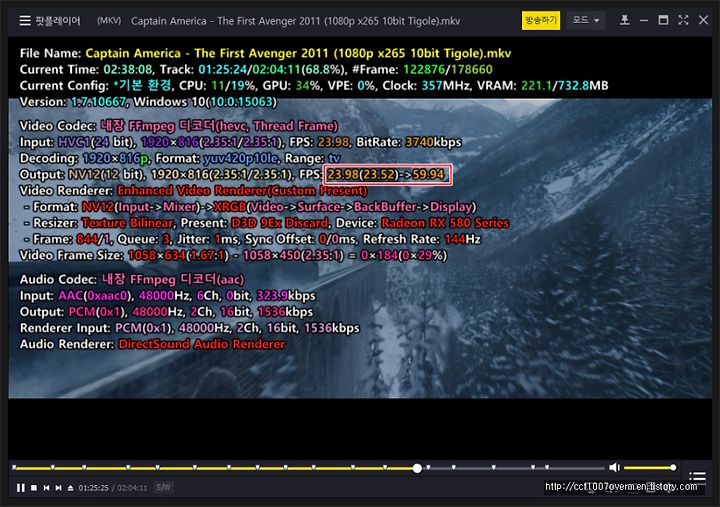Click the Resizer value 'Texture Bilinear'
The image size is (720, 507).
click(x=128, y=223)
